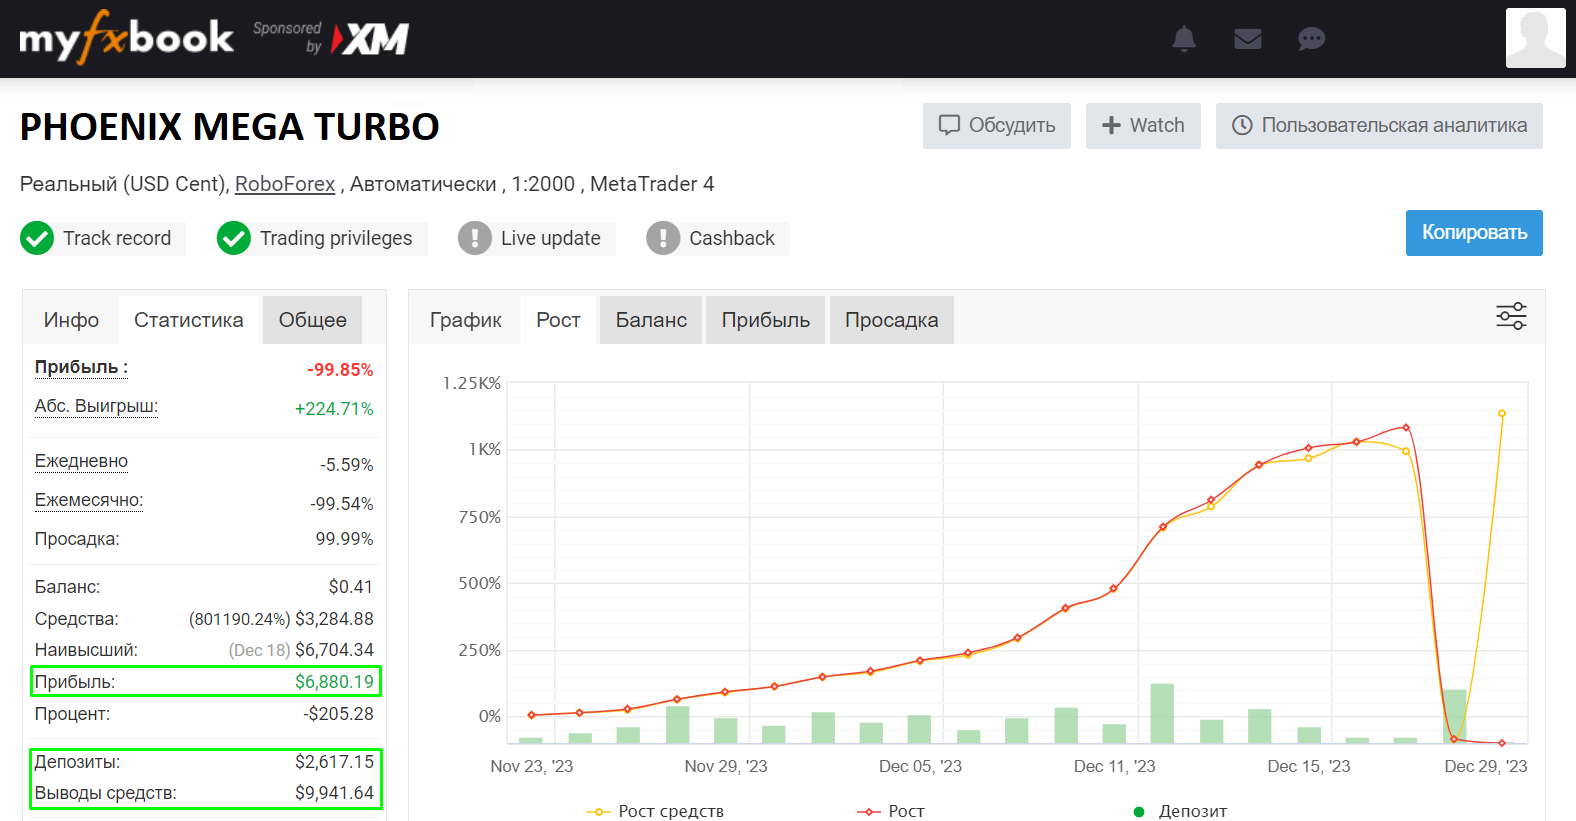
Task: Click the yellow equity growth peak point
Action: (1501, 413)
